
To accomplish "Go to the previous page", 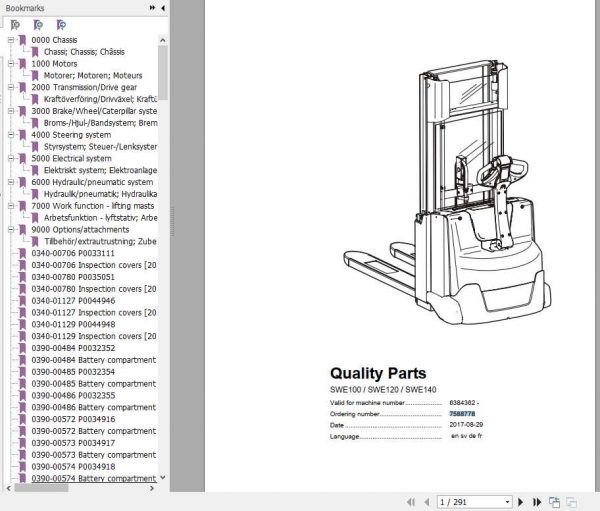I will [427, 502].
